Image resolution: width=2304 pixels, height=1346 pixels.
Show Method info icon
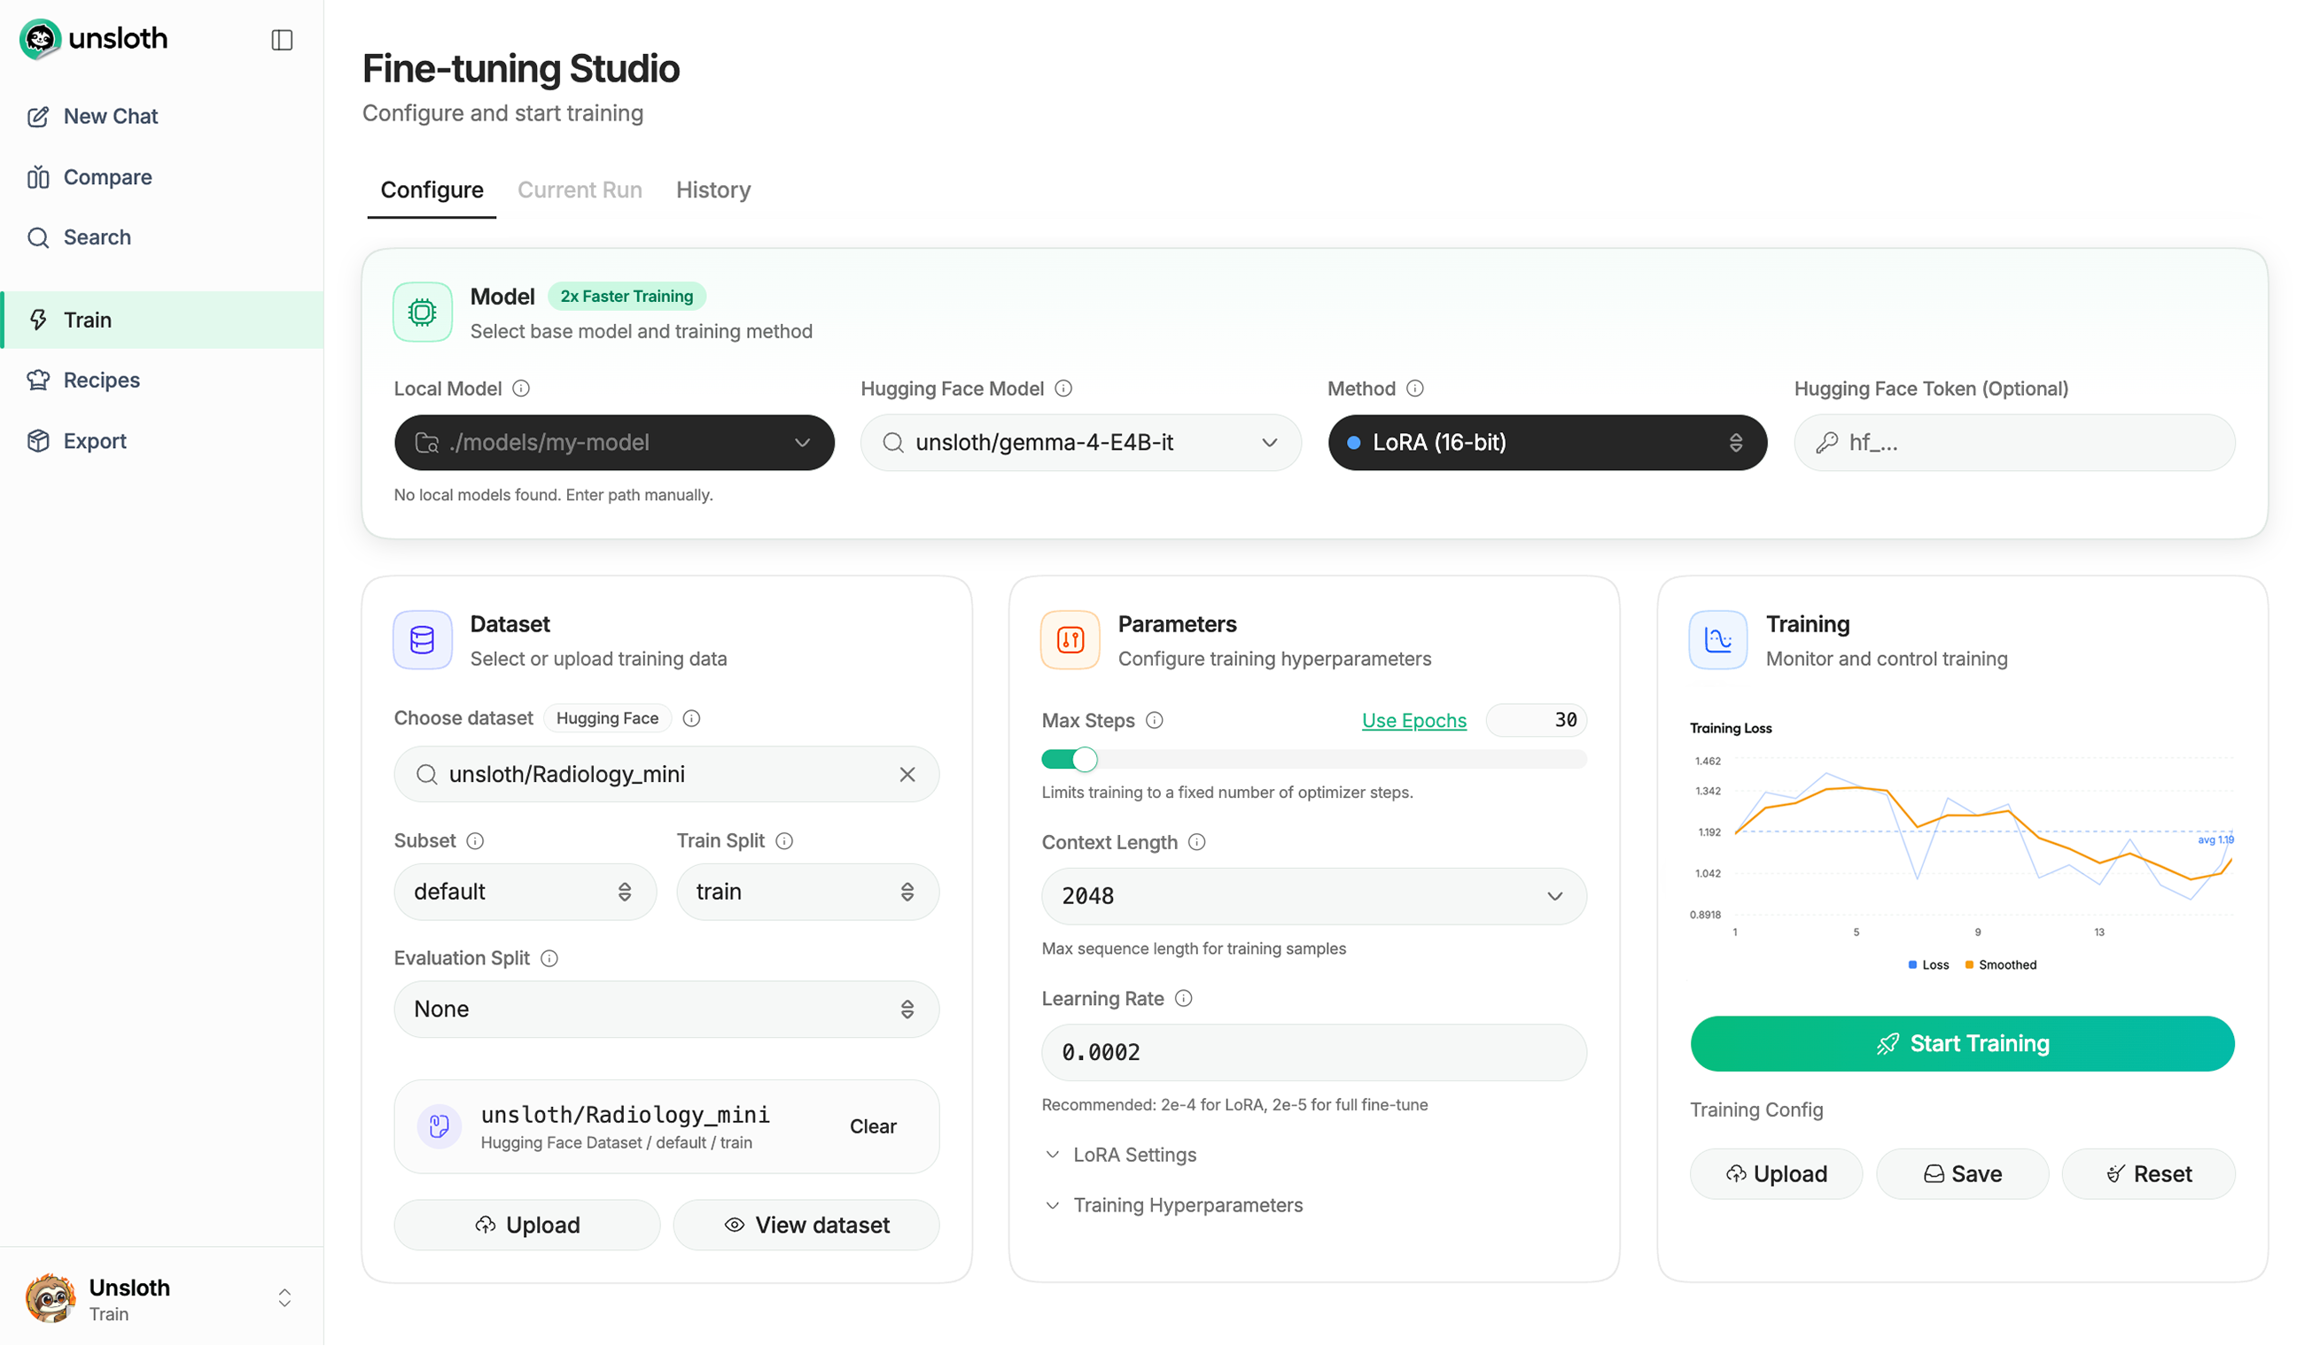pos(1415,388)
